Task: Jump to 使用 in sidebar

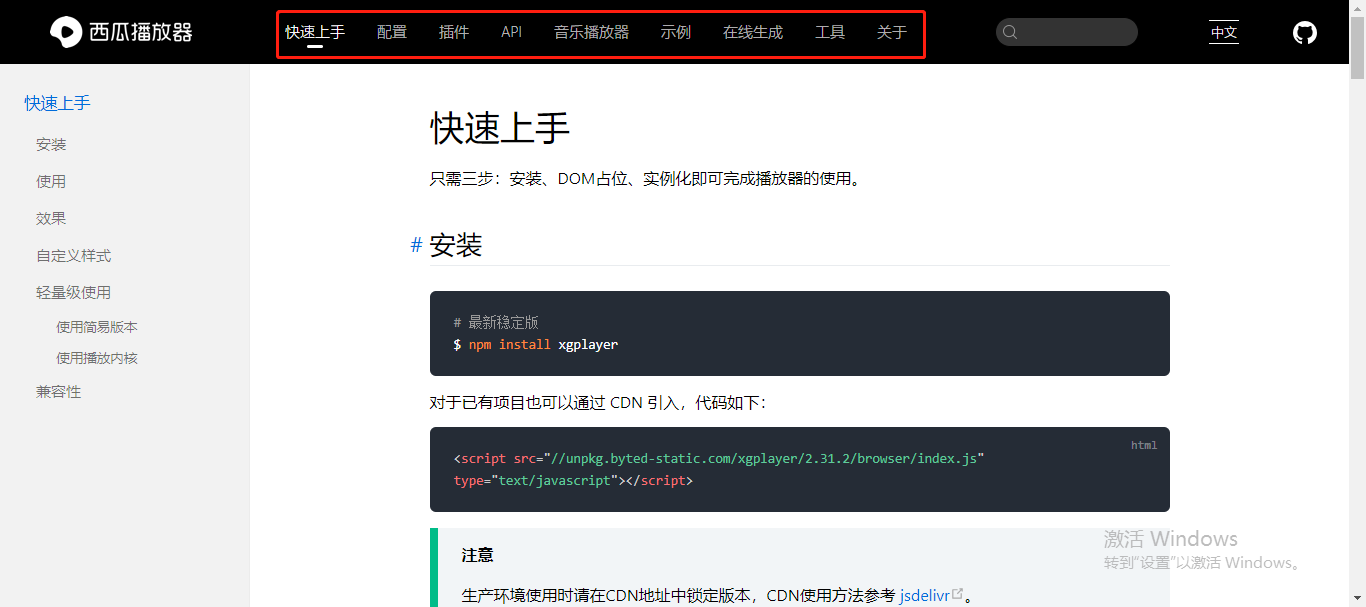Action: pyautogui.click(x=51, y=182)
